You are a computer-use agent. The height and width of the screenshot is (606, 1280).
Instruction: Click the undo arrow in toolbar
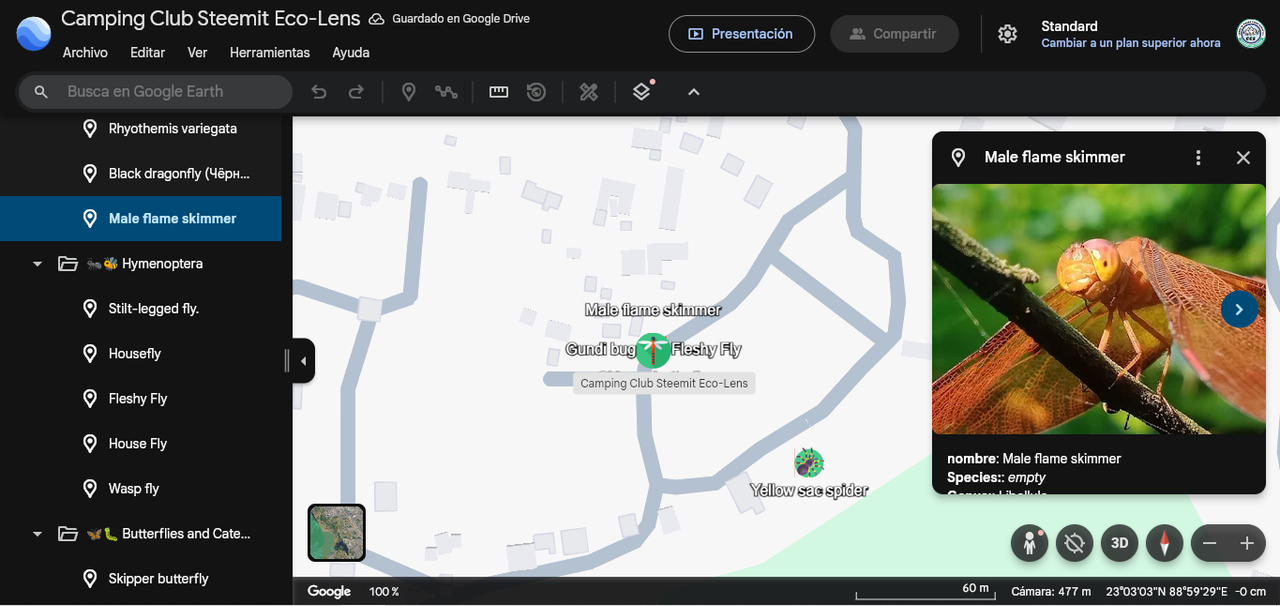(319, 92)
